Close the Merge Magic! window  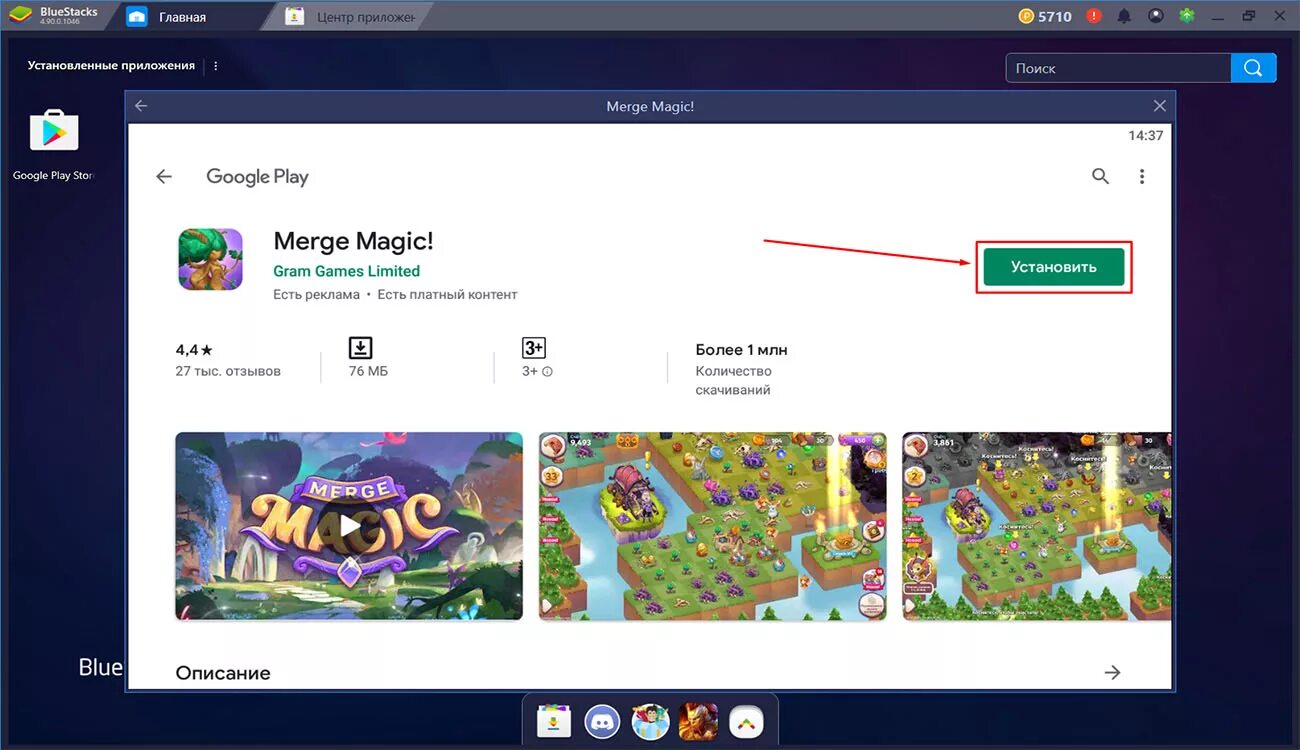pos(1159,106)
